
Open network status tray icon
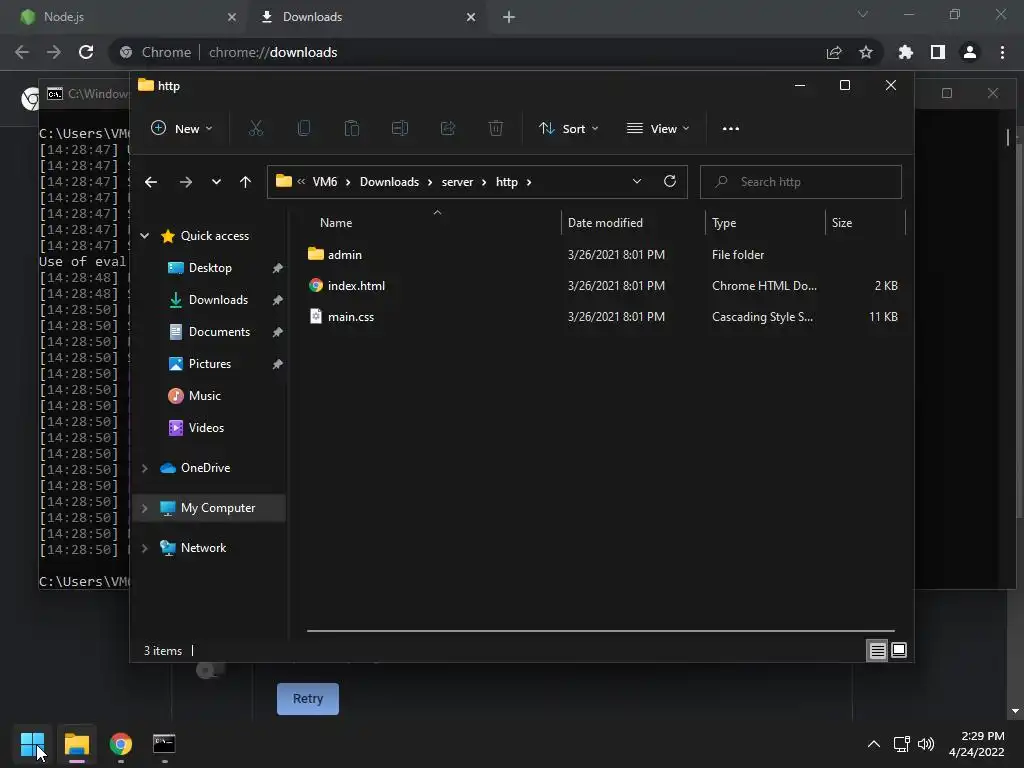click(x=902, y=744)
